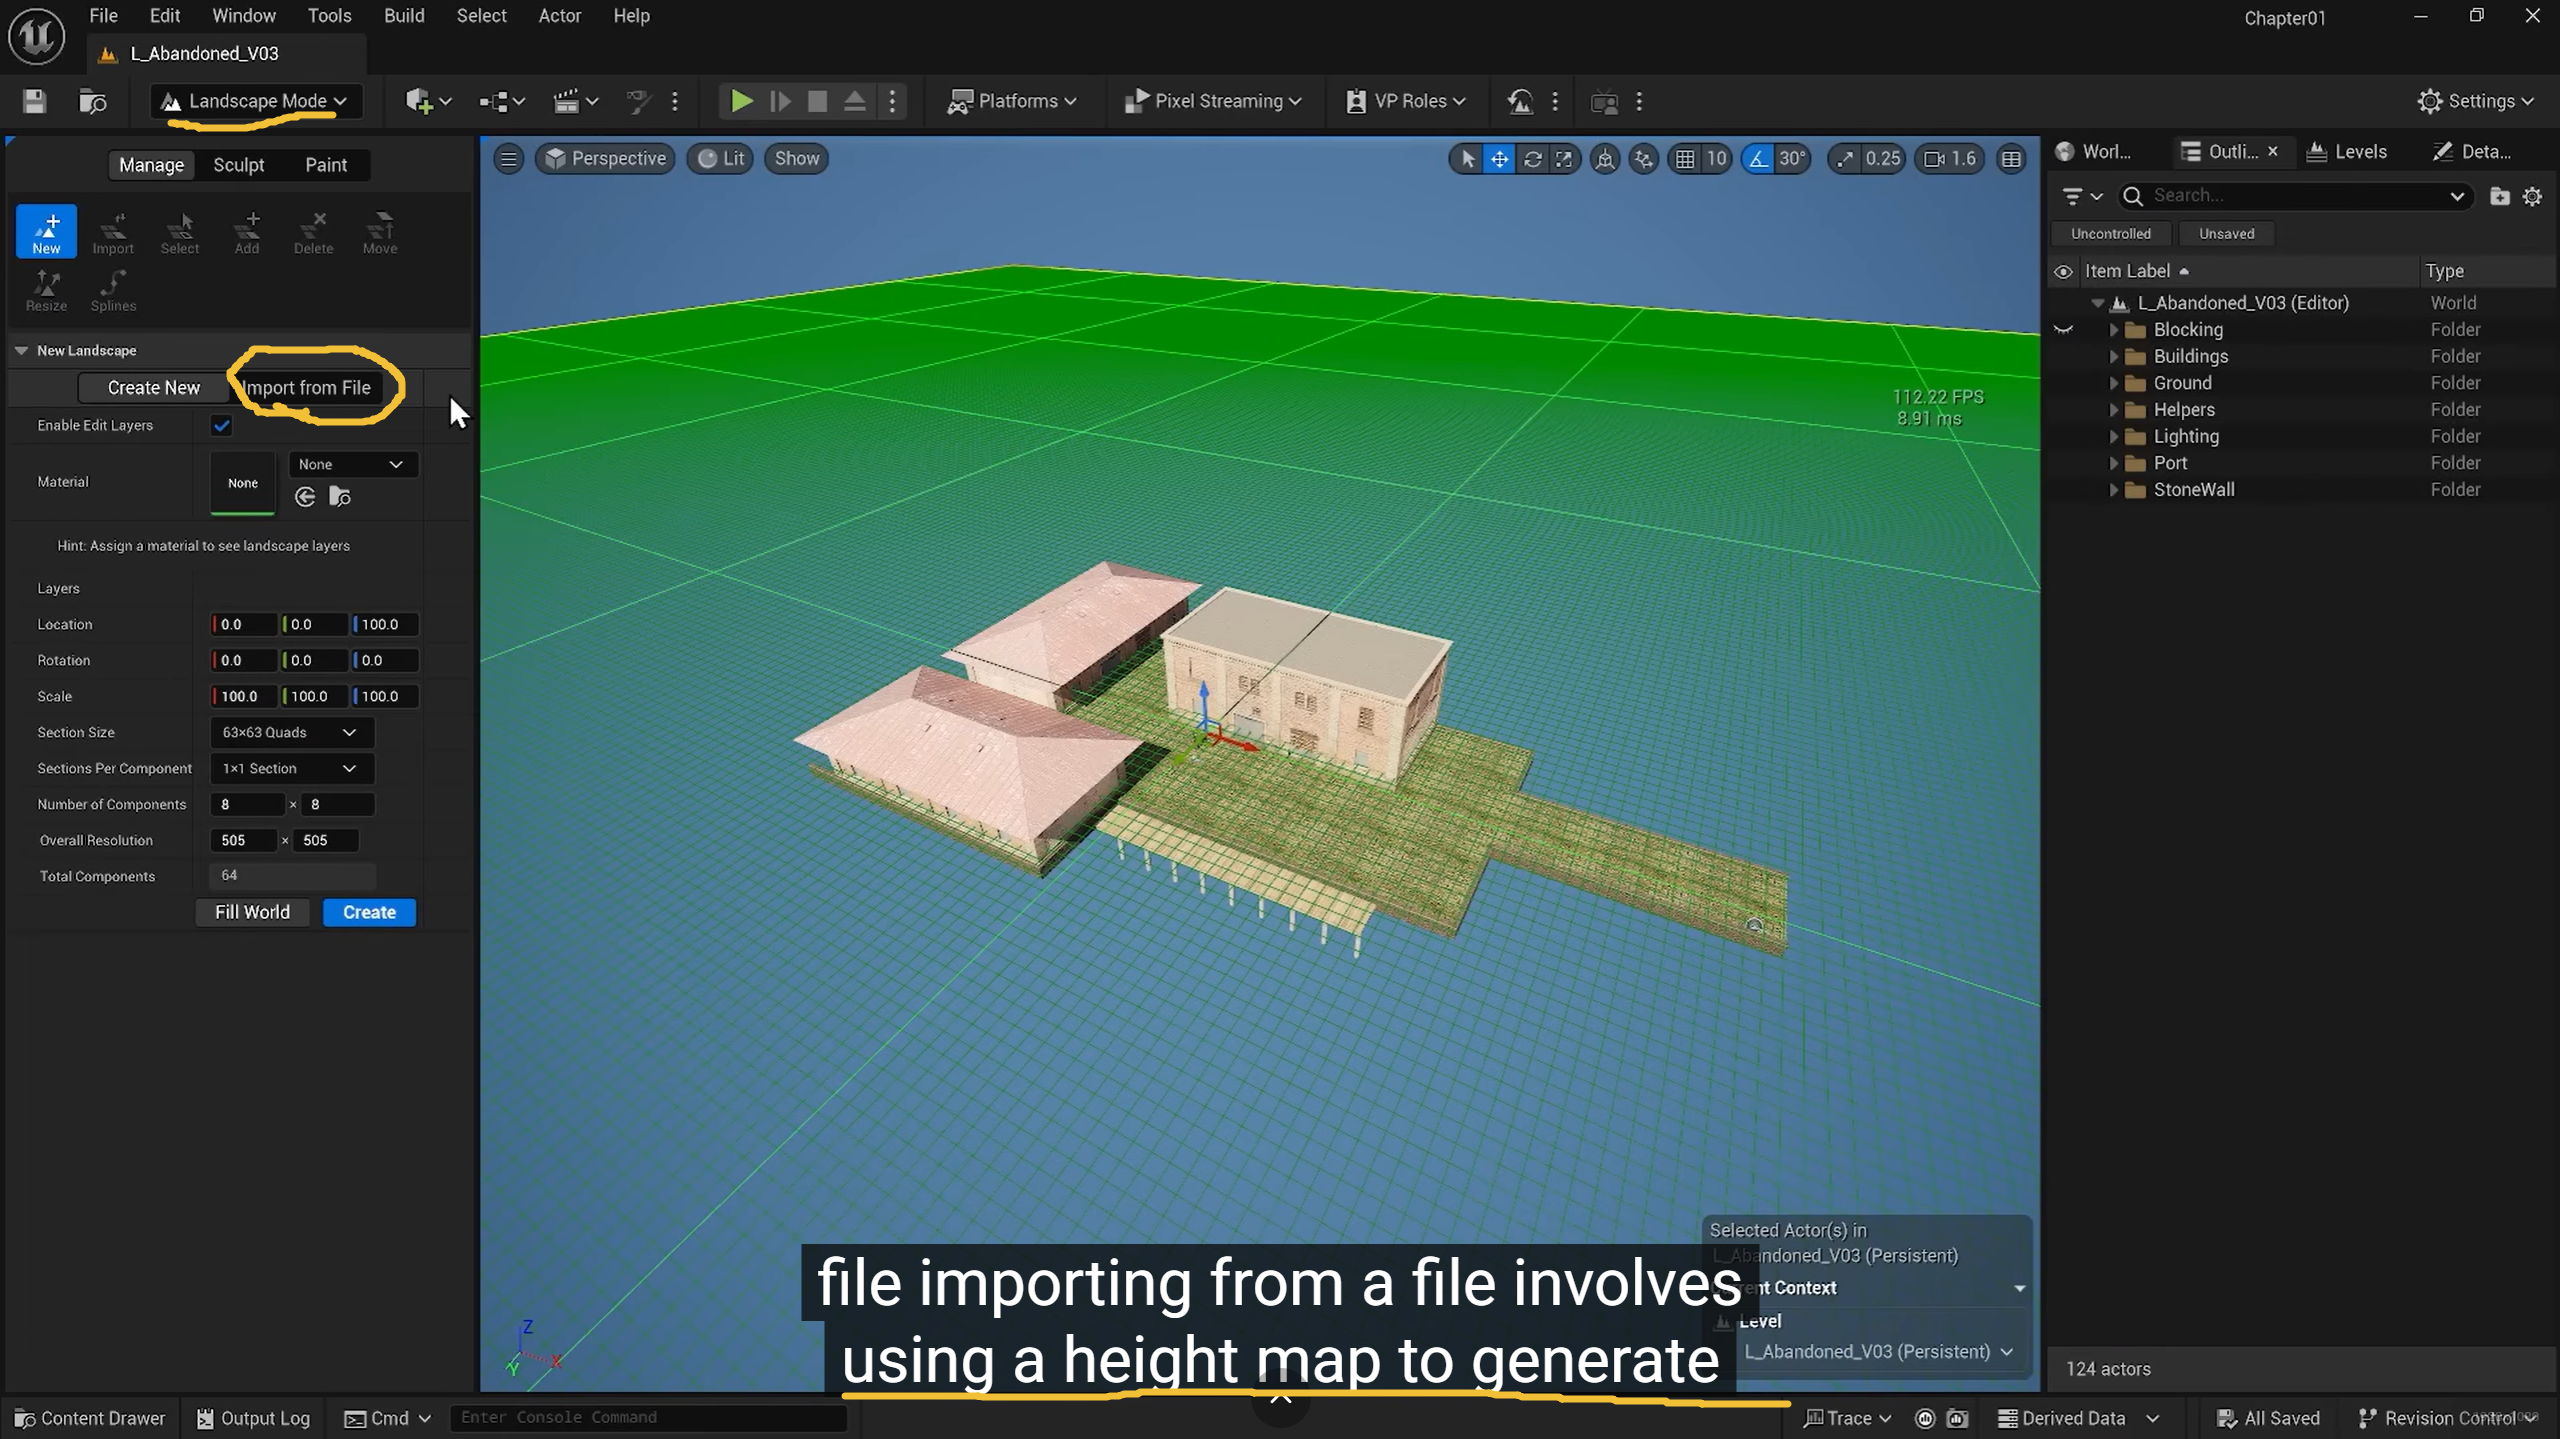Select the New landscape tool
Screen dimensions: 2560x1439
pos(46,231)
